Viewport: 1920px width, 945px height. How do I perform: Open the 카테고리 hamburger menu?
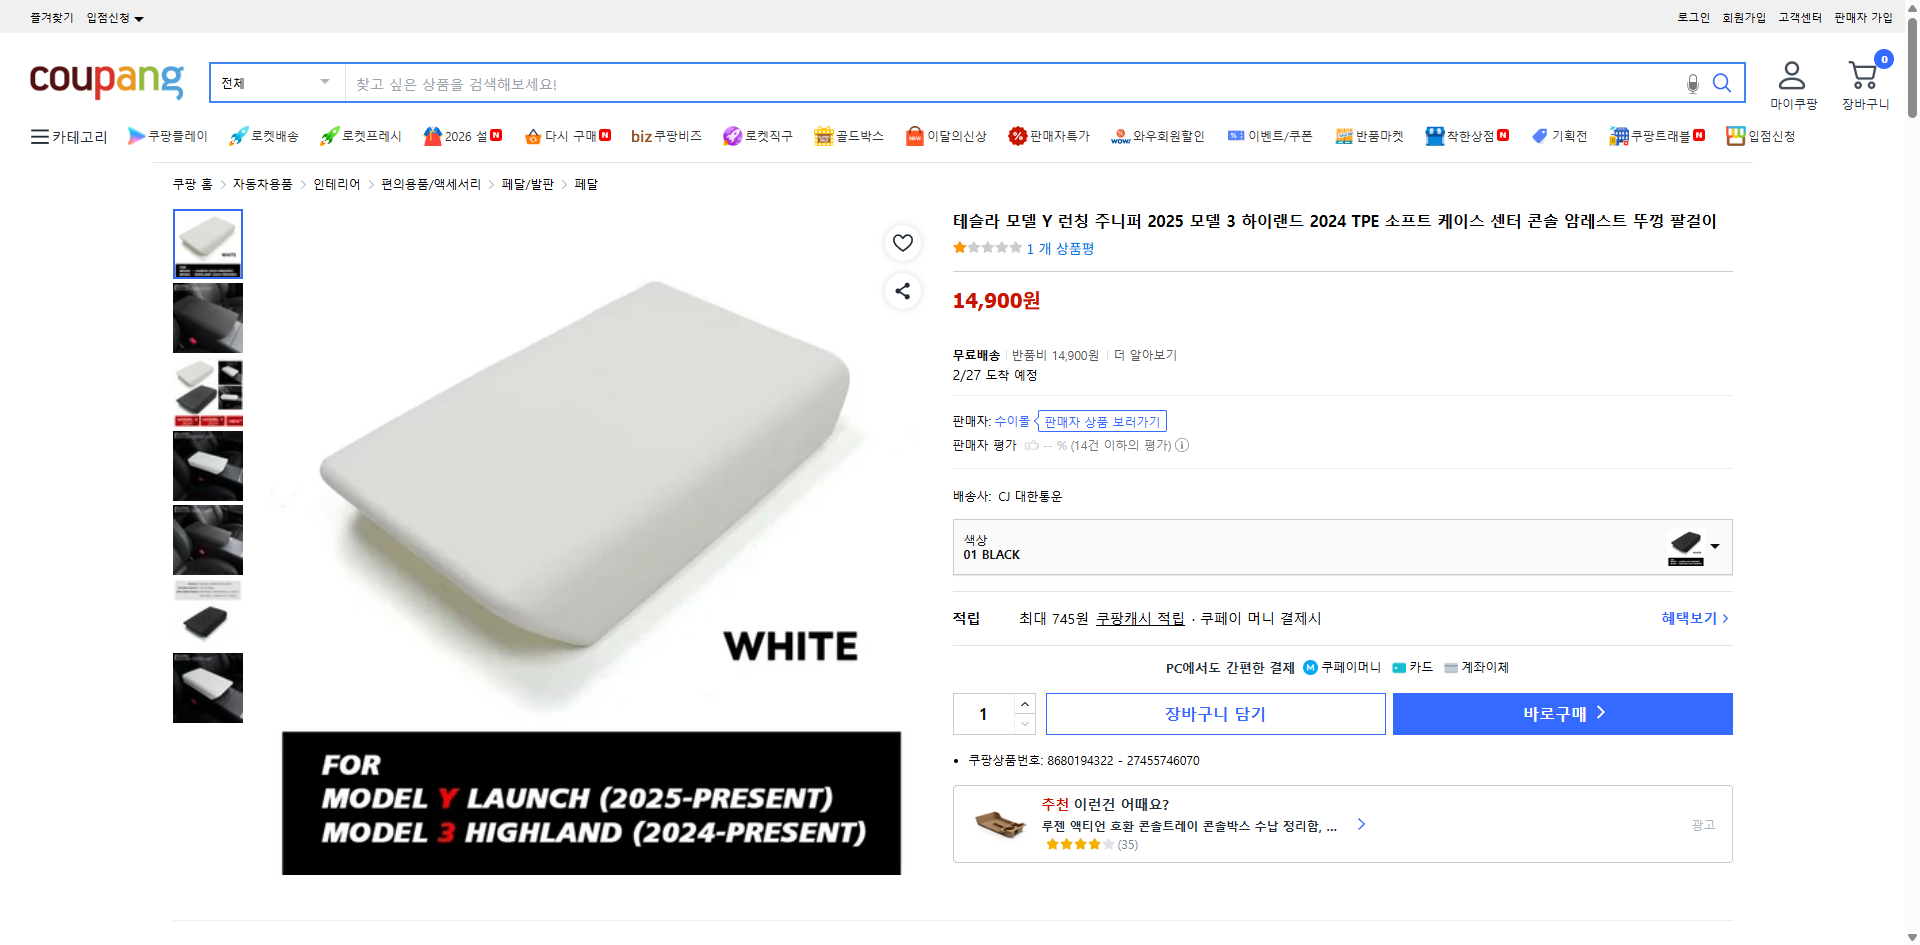(39, 136)
